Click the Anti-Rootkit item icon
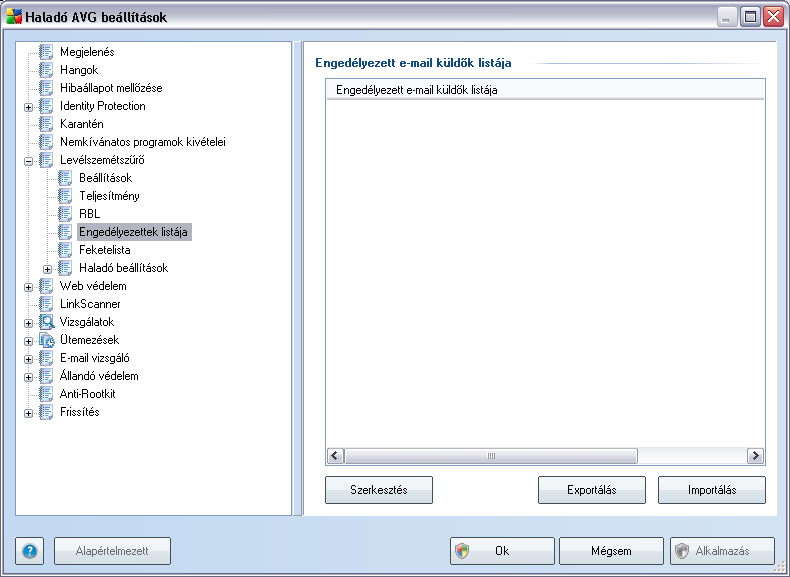Viewport: 790px width, 577px height. [46, 394]
